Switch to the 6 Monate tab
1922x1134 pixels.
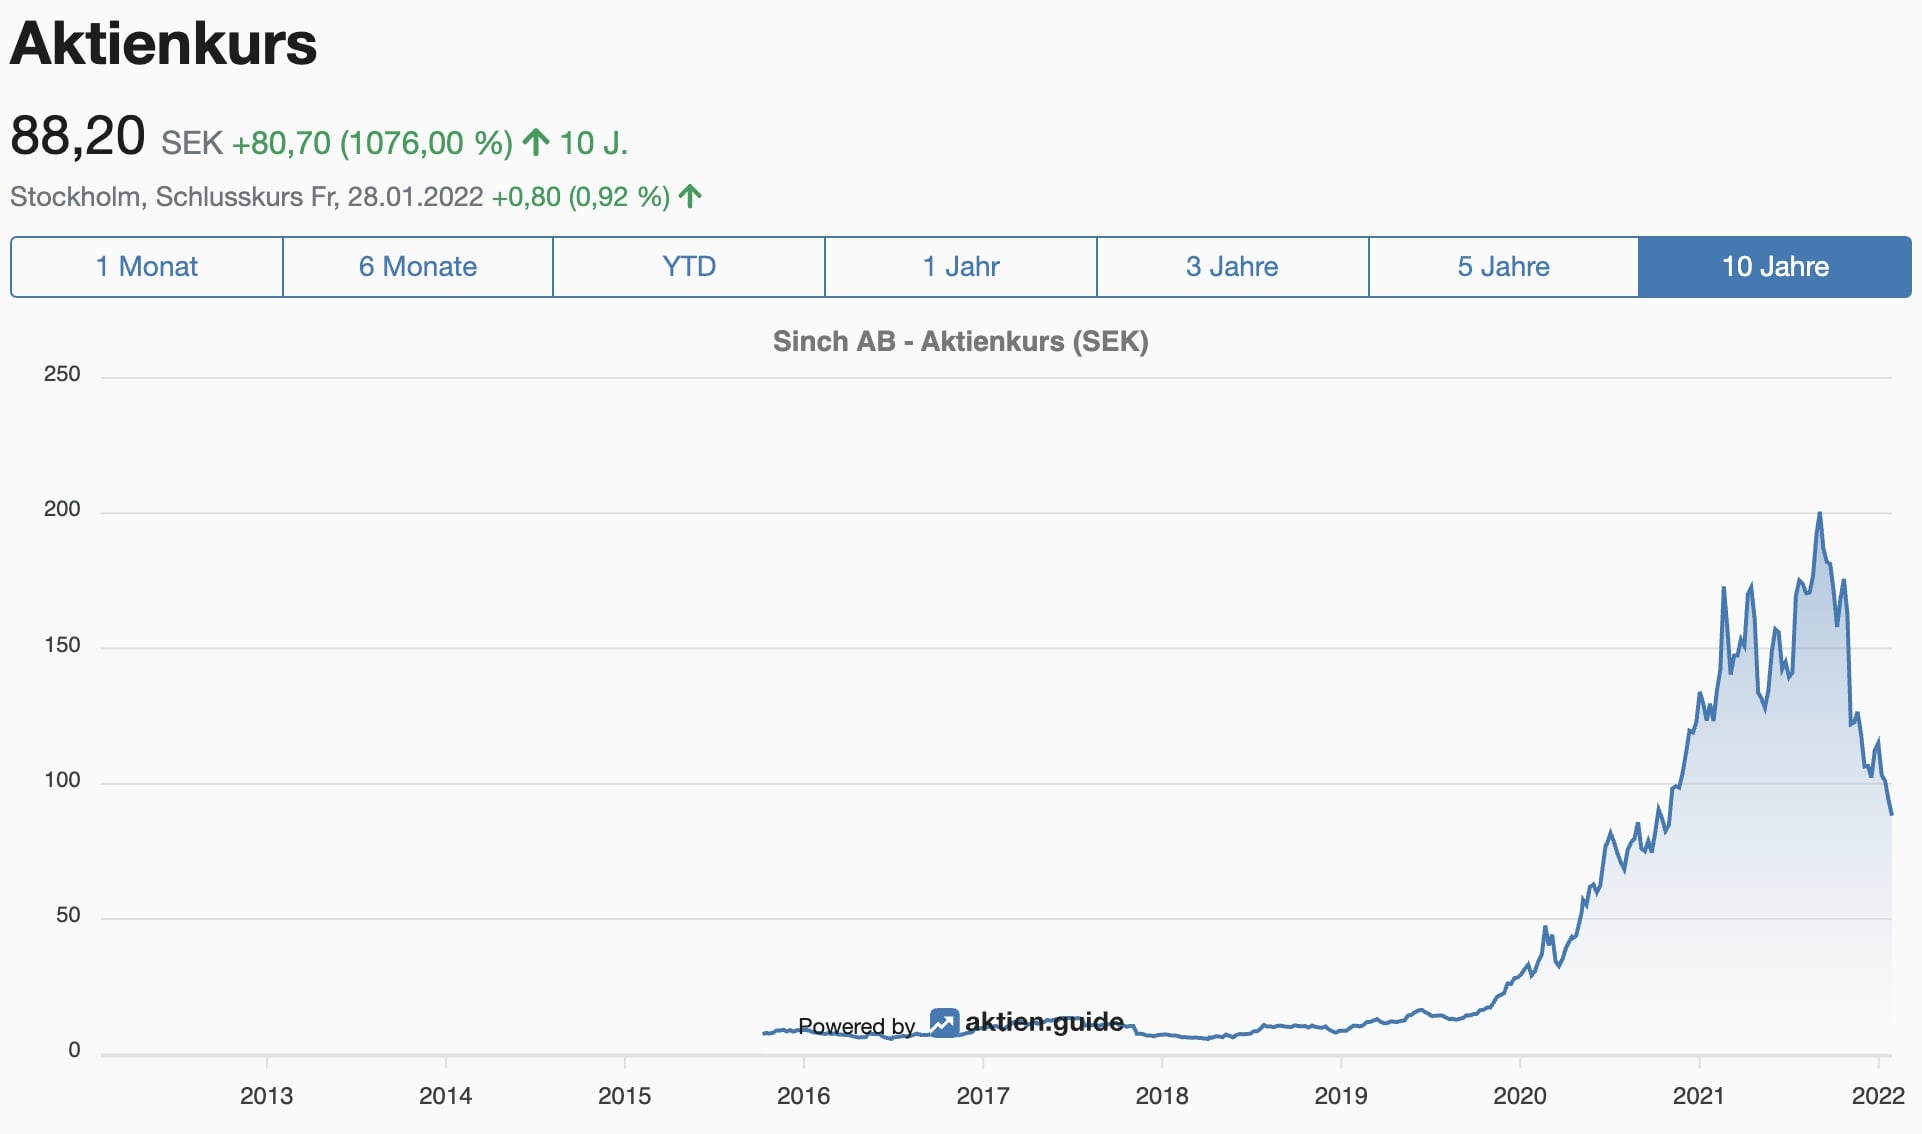(x=418, y=267)
